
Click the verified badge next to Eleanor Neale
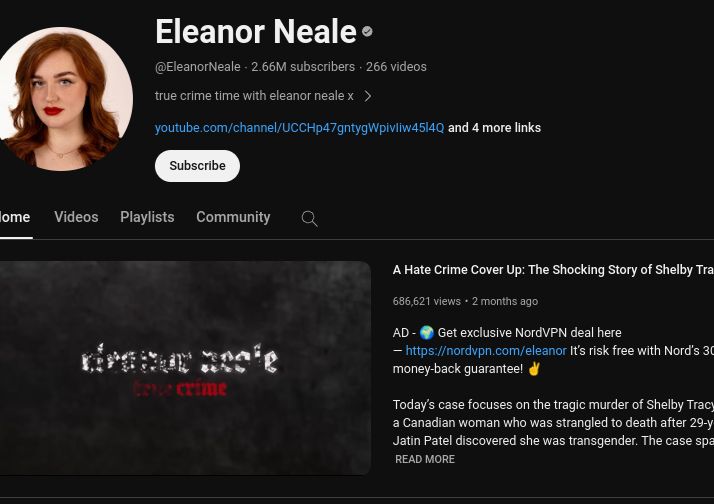367,31
